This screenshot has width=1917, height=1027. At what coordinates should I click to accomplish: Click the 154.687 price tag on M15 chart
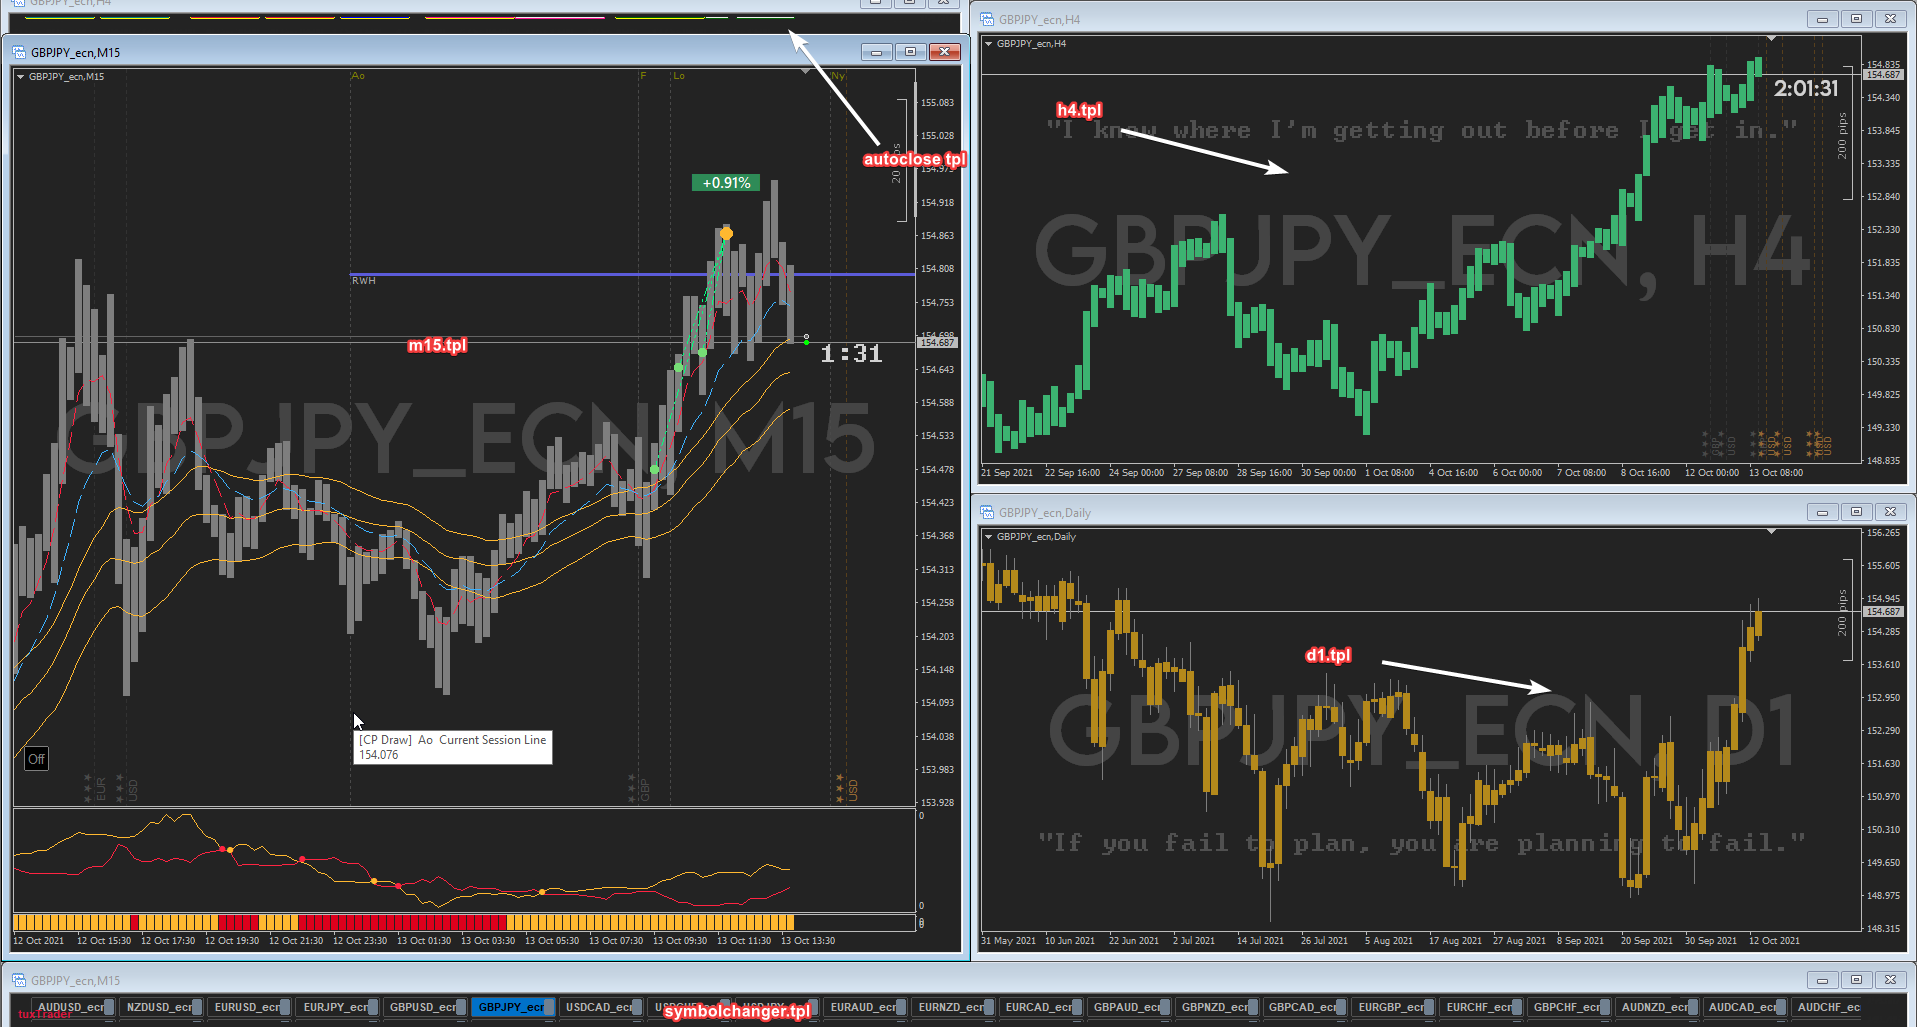(938, 343)
